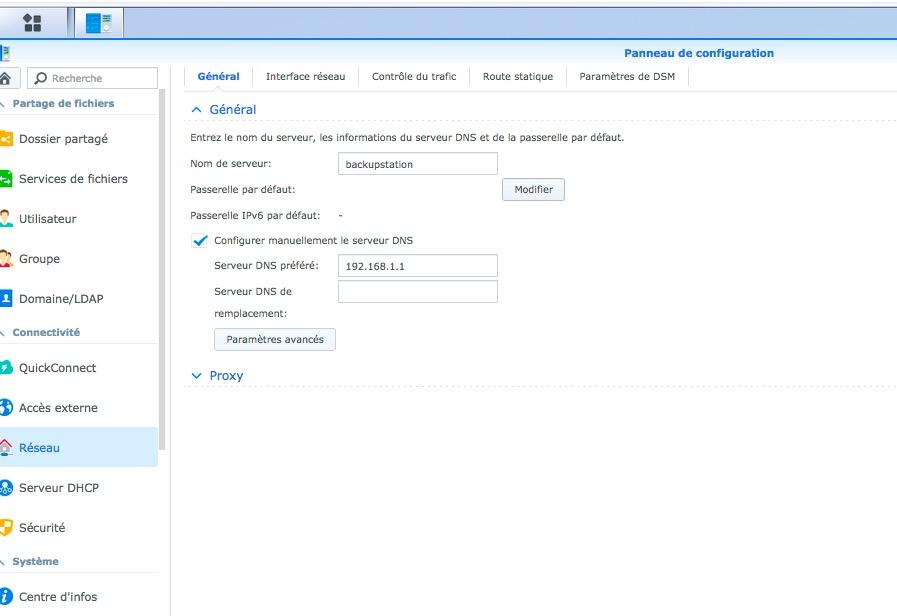Image resolution: width=897 pixels, height=616 pixels.
Task: Open the Route statique tab
Action: coord(518,77)
